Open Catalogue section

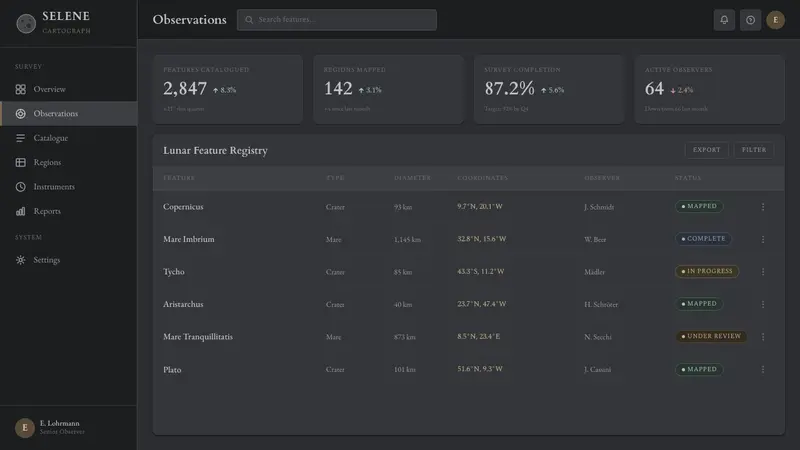tap(68, 138)
